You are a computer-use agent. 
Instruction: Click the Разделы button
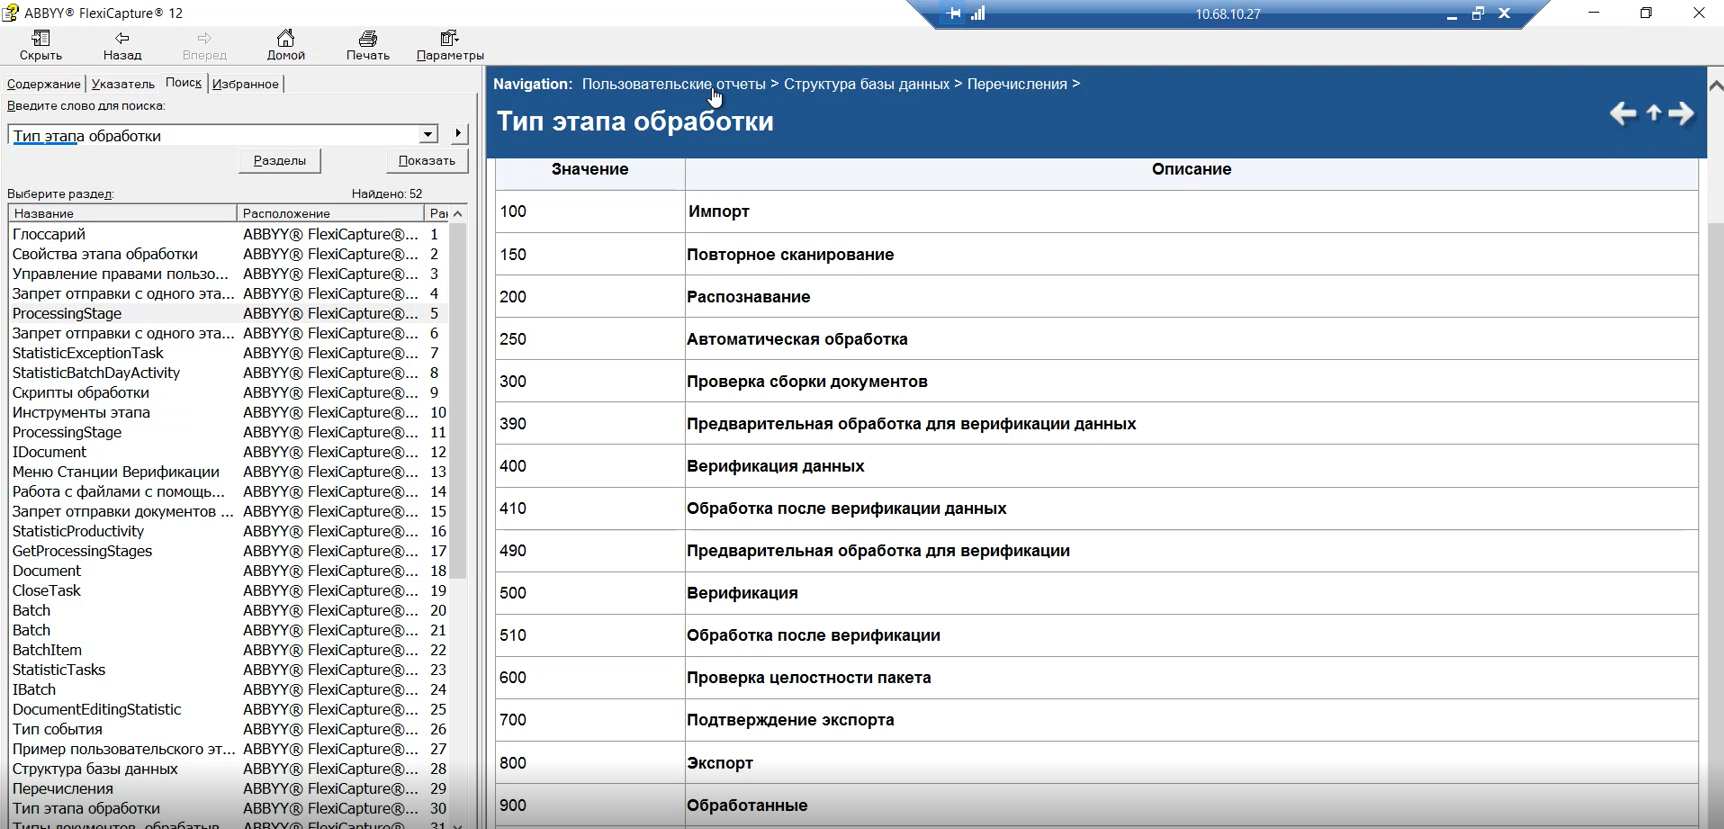coord(280,161)
